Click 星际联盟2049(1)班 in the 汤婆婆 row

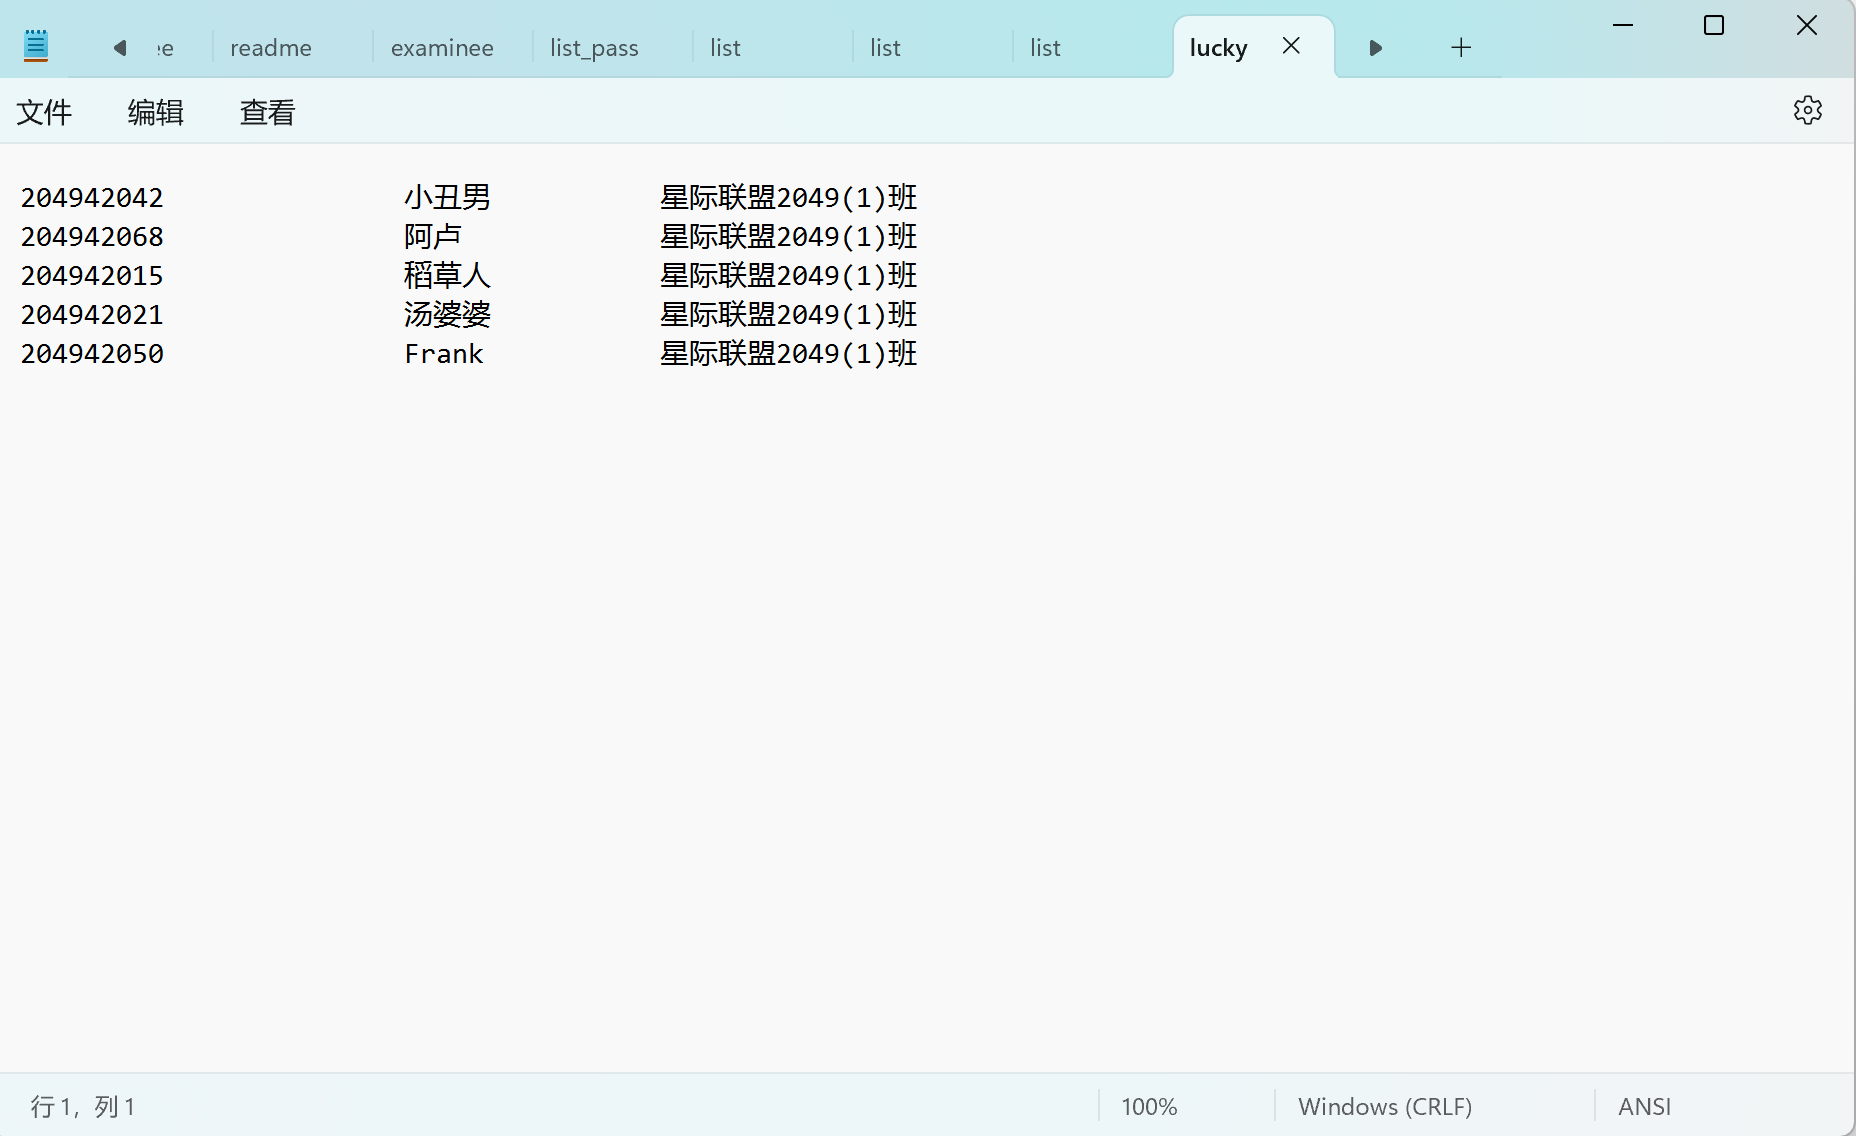(789, 315)
